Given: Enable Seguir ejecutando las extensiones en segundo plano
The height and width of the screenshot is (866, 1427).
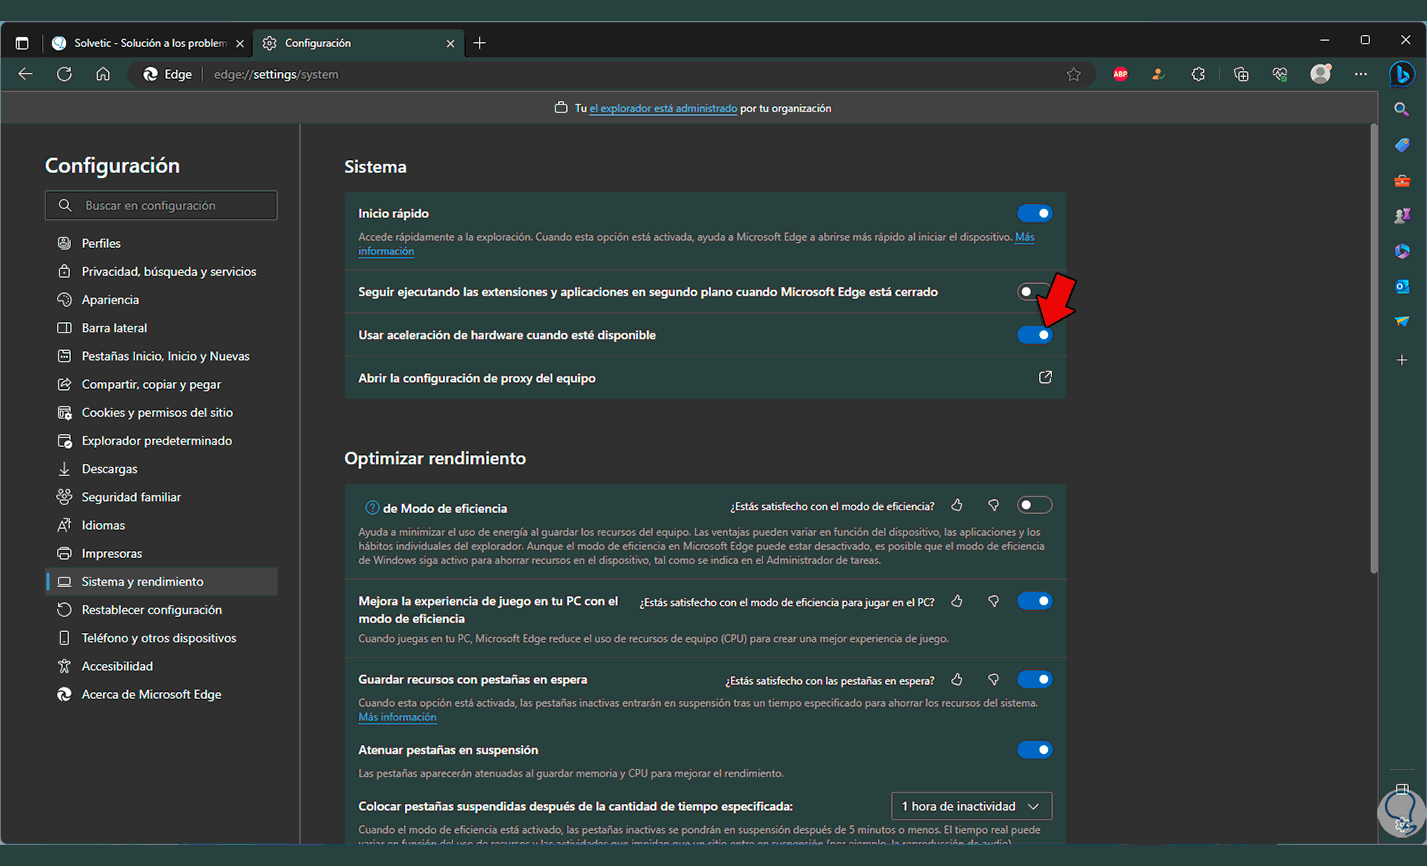Looking at the screenshot, I should click(1034, 292).
